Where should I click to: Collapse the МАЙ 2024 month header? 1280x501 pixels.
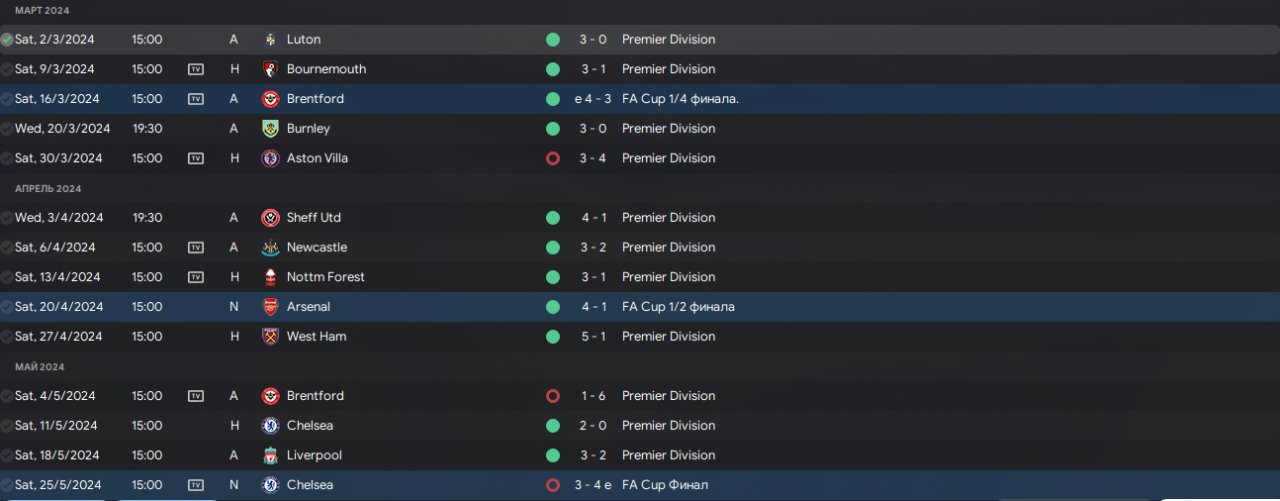[x=40, y=367]
